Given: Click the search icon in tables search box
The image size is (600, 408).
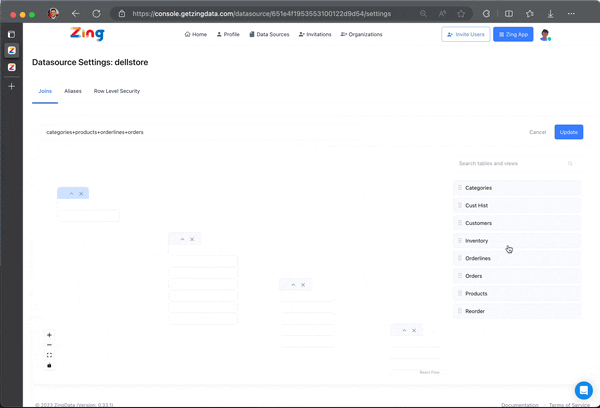Looking at the screenshot, I should click(570, 163).
